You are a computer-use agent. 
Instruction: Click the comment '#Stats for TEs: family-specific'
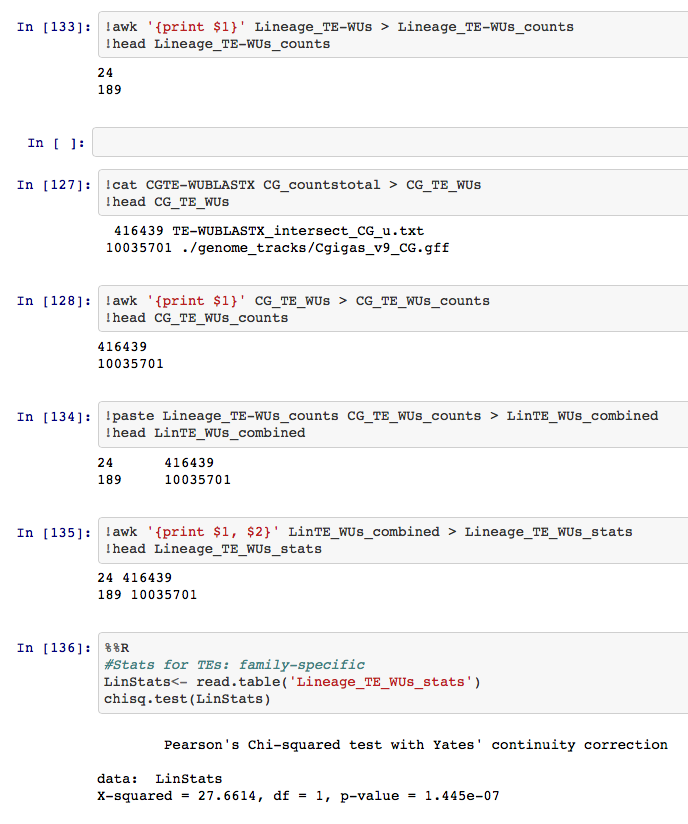tap(234, 665)
